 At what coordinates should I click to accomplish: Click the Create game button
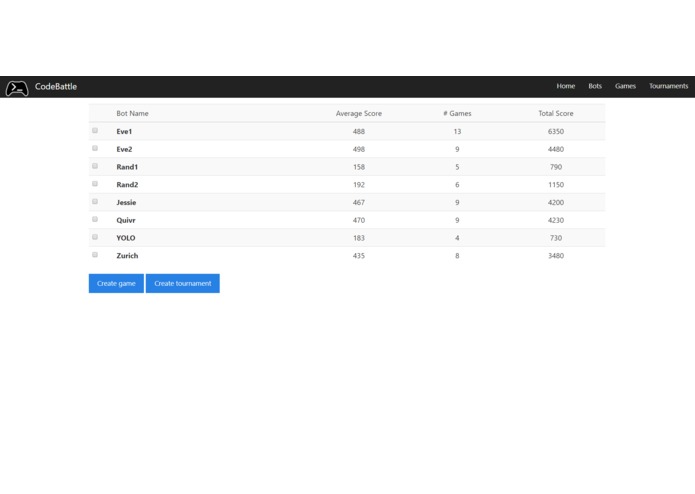(x=116, y=283)
